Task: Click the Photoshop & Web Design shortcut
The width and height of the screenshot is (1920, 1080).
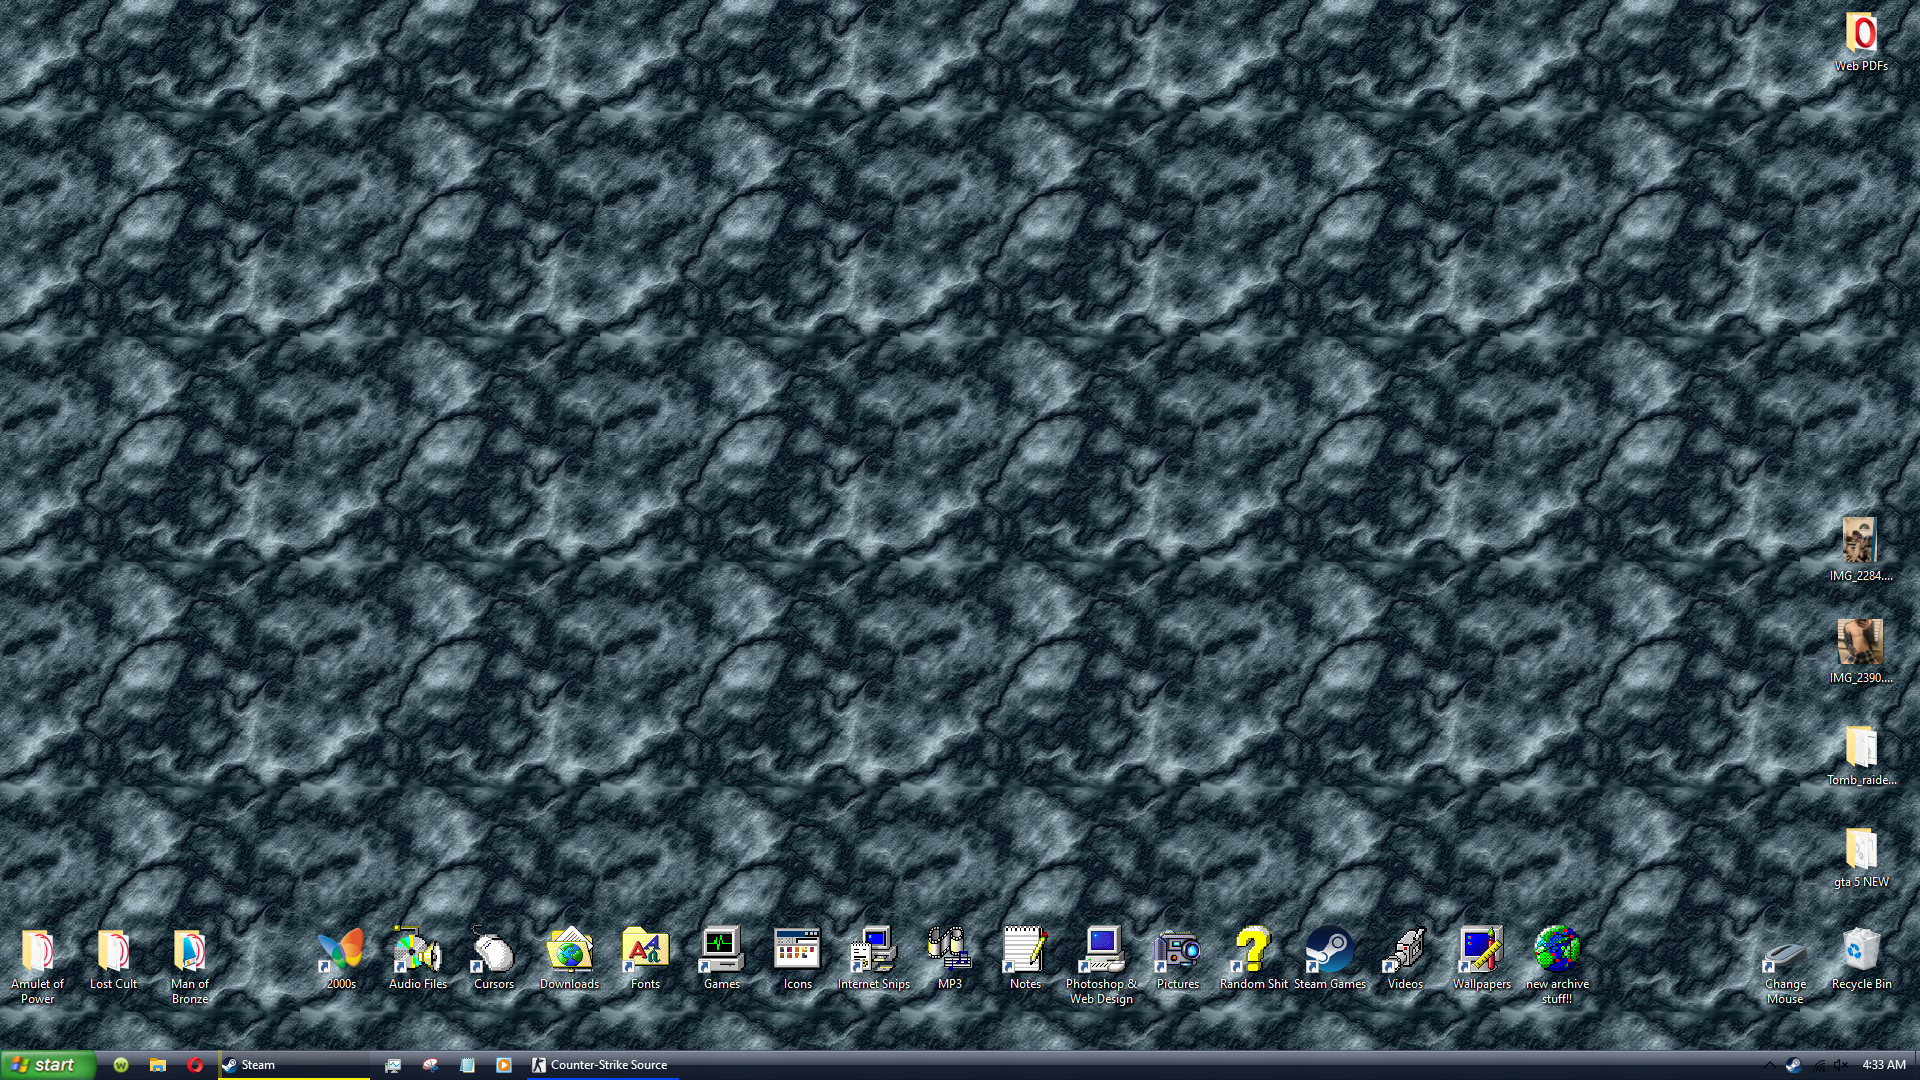Action: click(x=1101, y=951)
